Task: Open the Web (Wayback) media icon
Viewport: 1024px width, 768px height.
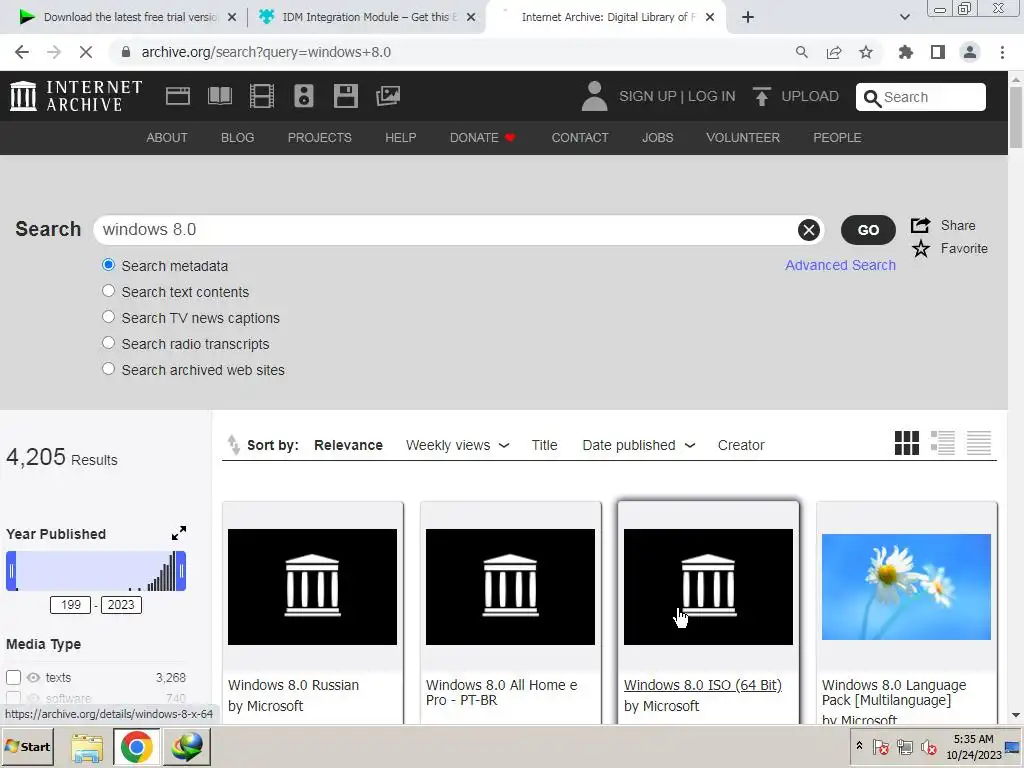Action: pos(178,96)
